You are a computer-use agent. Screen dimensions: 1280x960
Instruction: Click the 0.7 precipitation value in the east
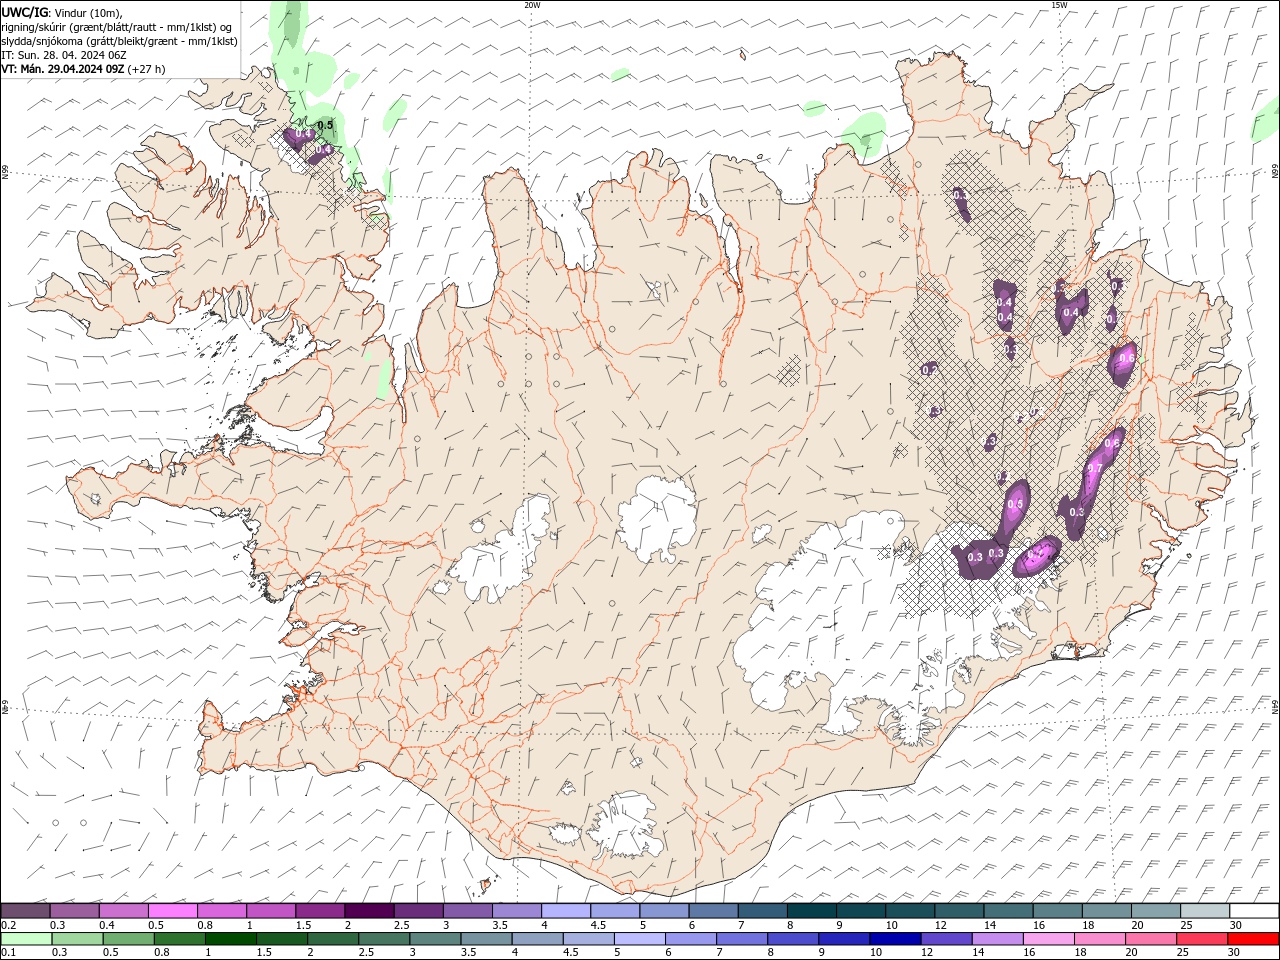click(x=1095, y=469)
